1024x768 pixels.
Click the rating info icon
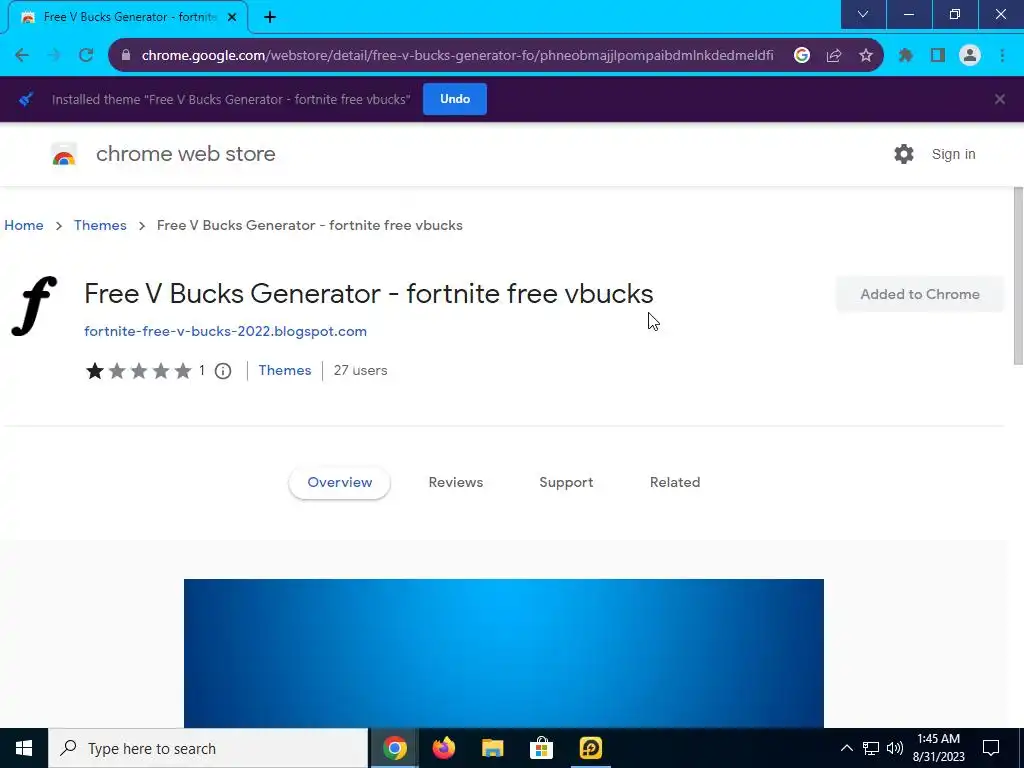click(x=223, y=371)
